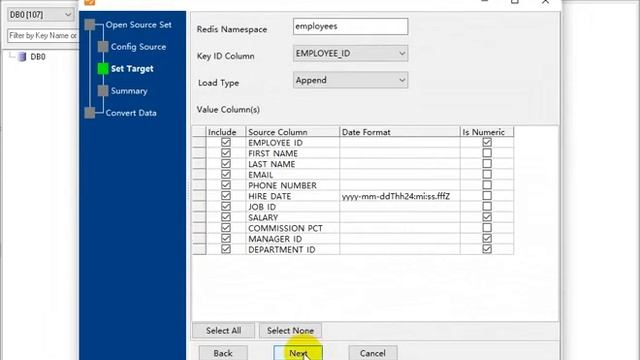Select the DB0 database icon in tree
This screenshot has height=360, width=640.
pyautogui.click(x=22, y=57)
